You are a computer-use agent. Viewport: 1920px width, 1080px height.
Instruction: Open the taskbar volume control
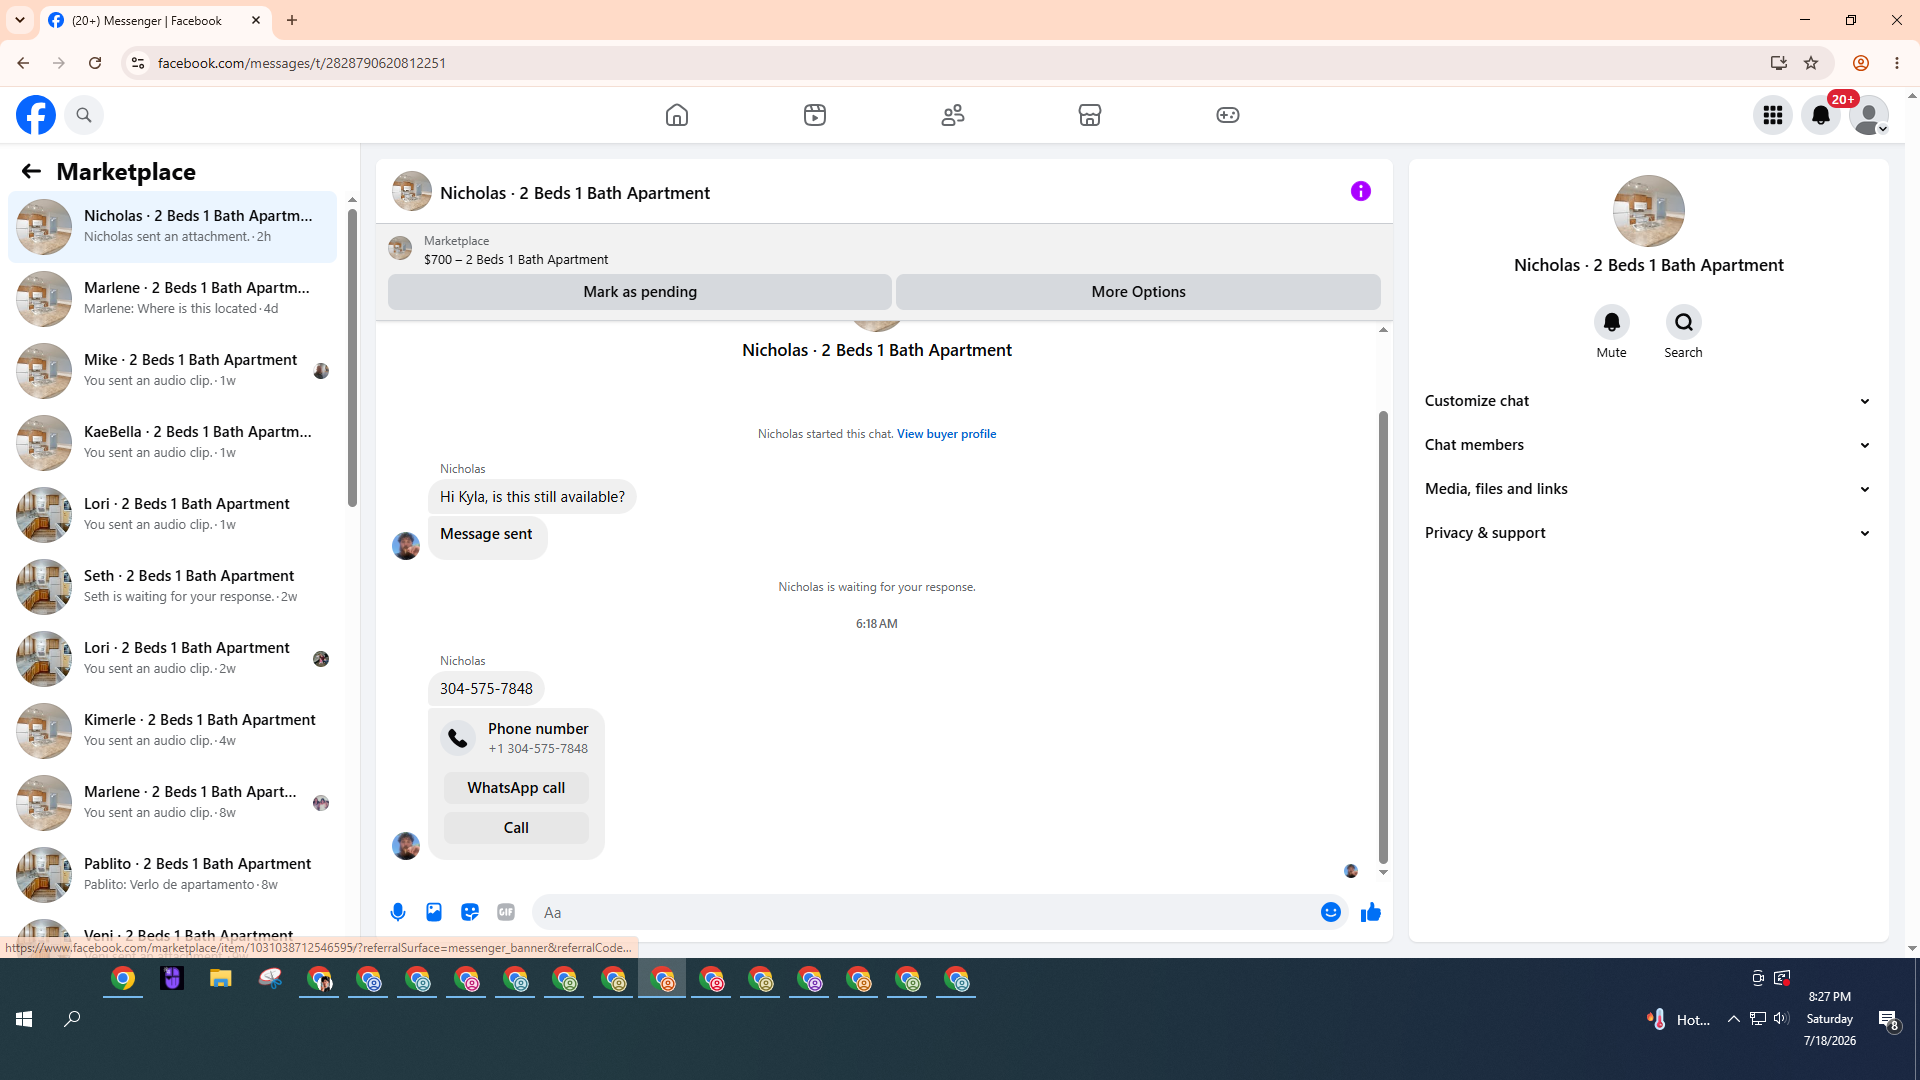(1781, 1019)
